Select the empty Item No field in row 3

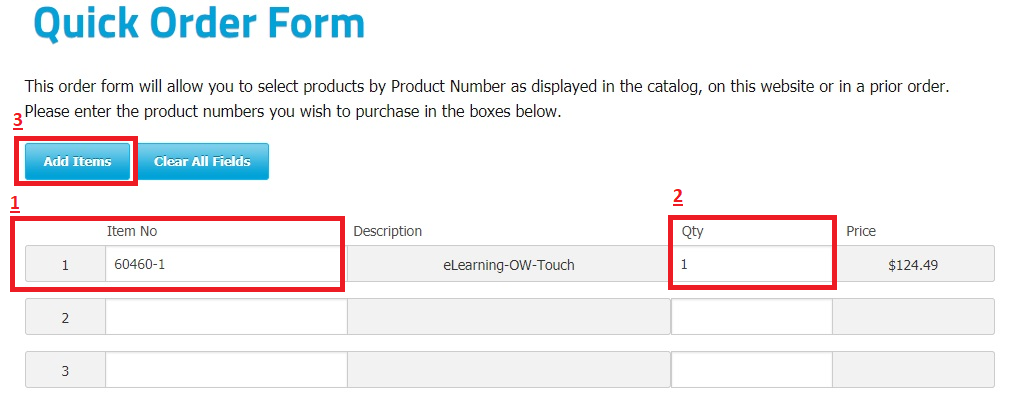225,370
